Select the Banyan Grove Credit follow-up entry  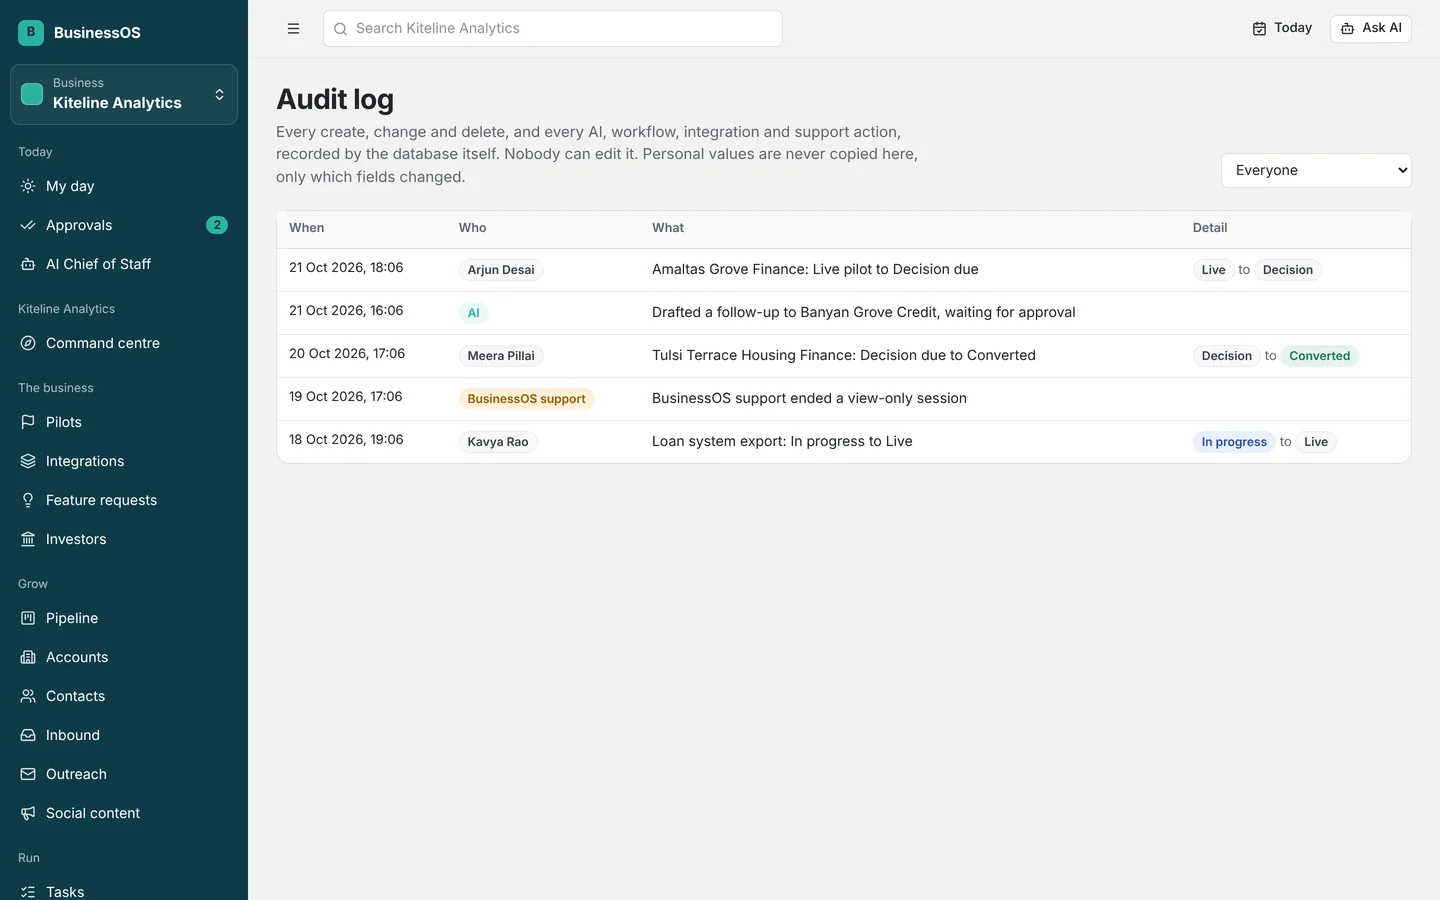(x=844, y=313)
